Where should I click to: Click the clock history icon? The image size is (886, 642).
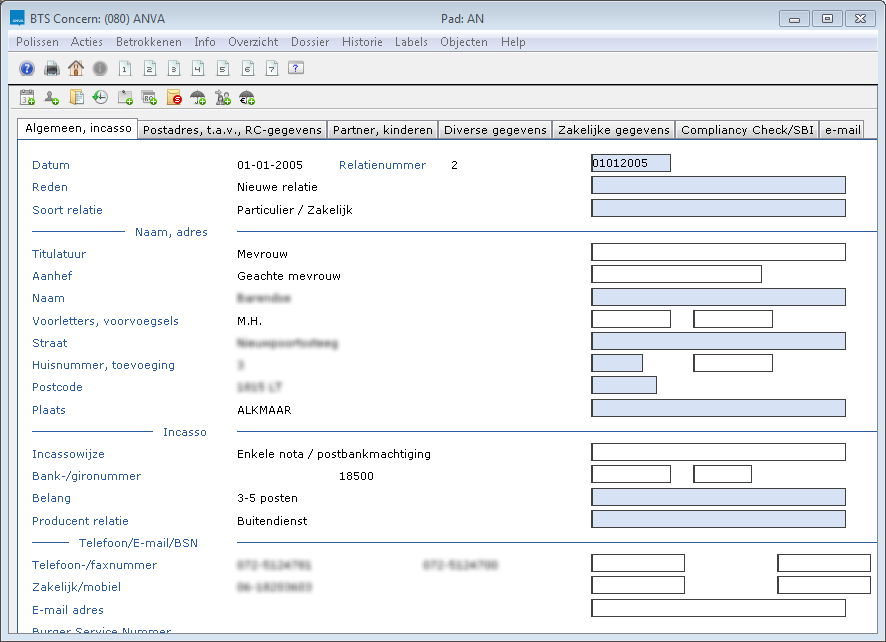pos(100,98)
